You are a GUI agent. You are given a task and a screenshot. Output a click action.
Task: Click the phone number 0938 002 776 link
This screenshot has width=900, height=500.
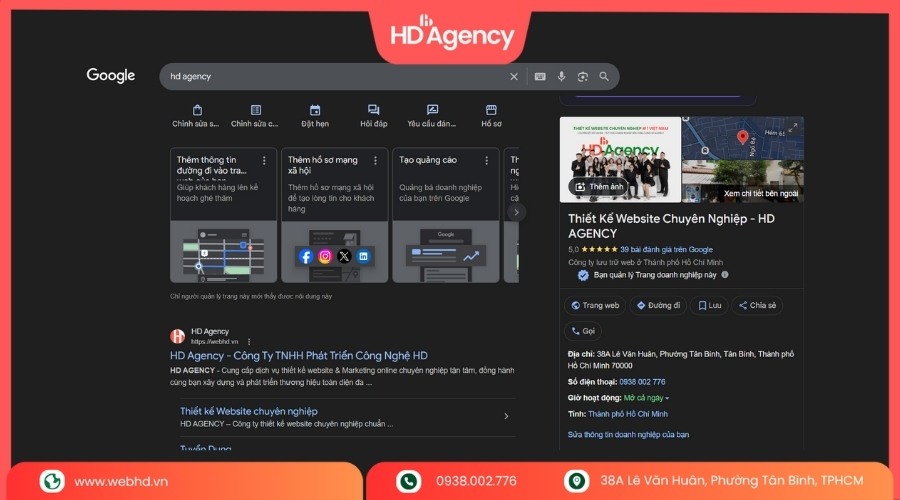pyautogui.click(x=642, y=382)
